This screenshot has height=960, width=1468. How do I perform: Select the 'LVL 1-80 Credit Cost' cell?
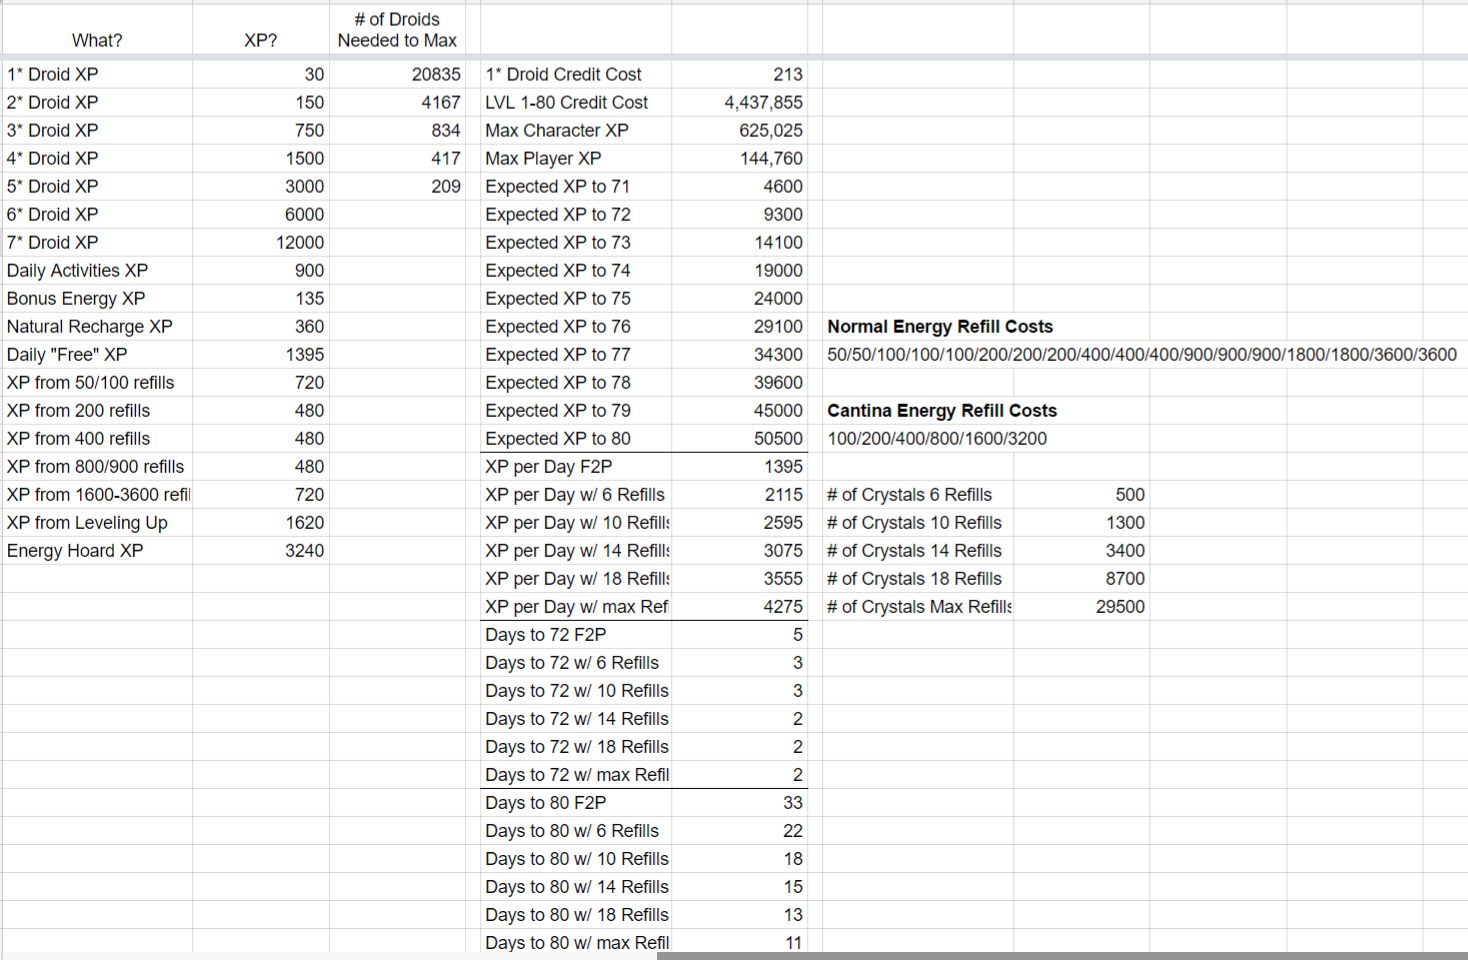(x=575, y=102)
